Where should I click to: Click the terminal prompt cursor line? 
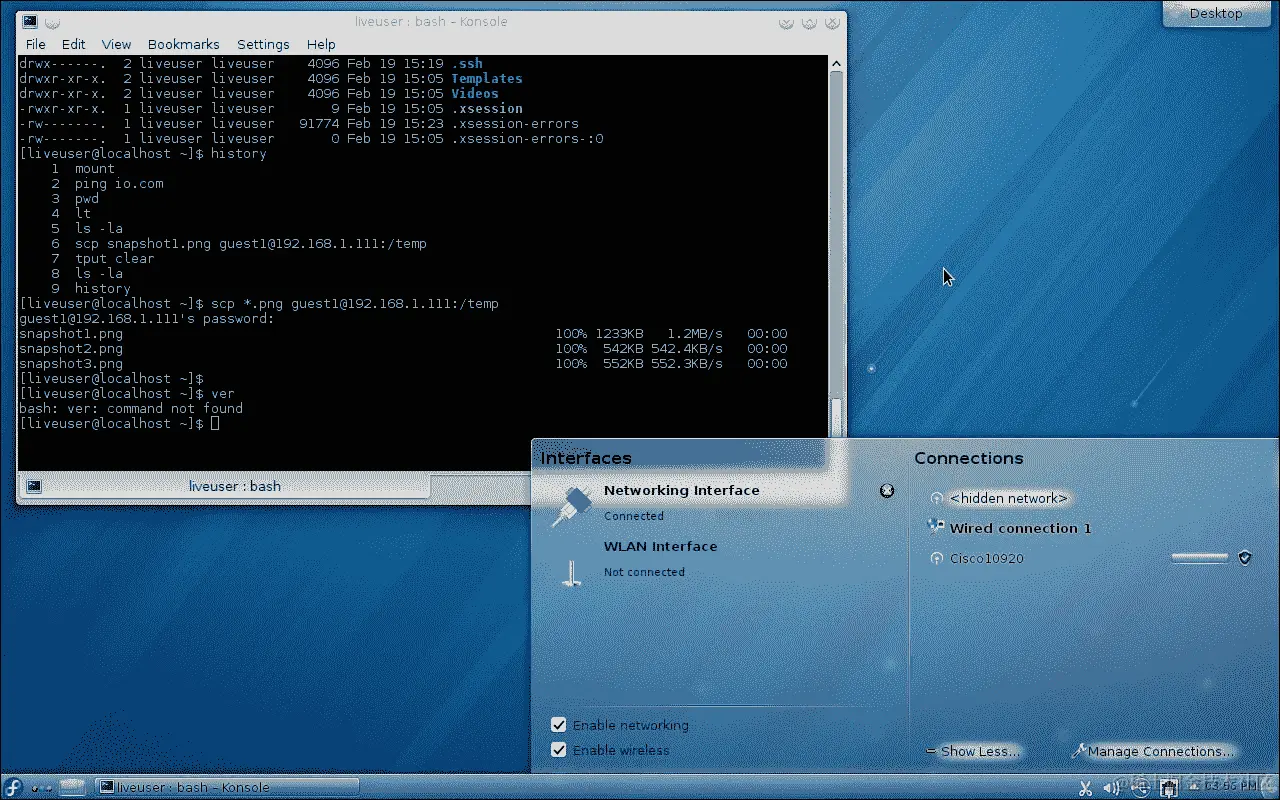119,424
